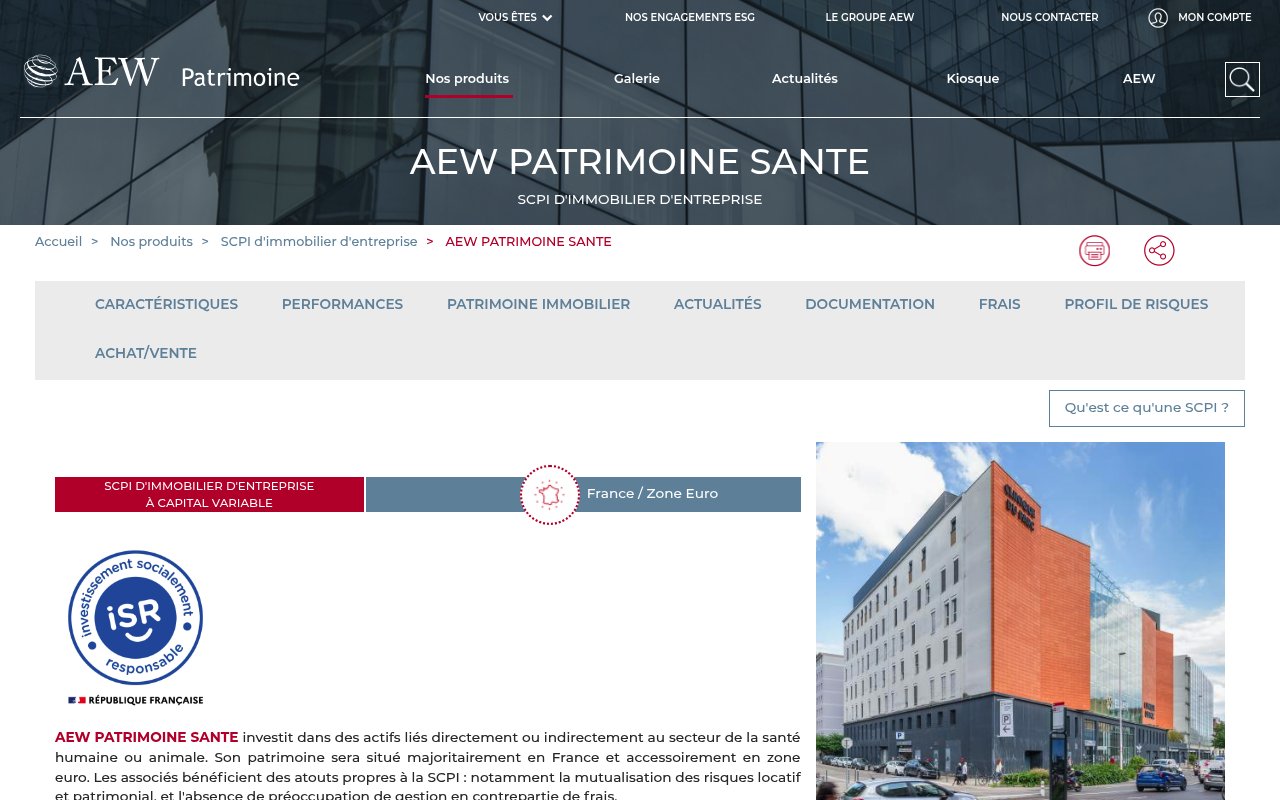This screenshot has height=800, width=1280.
Task: Go to SCPI d'immobilier d'entreprise breadcrumb
Action: click(x=319, y=241)
